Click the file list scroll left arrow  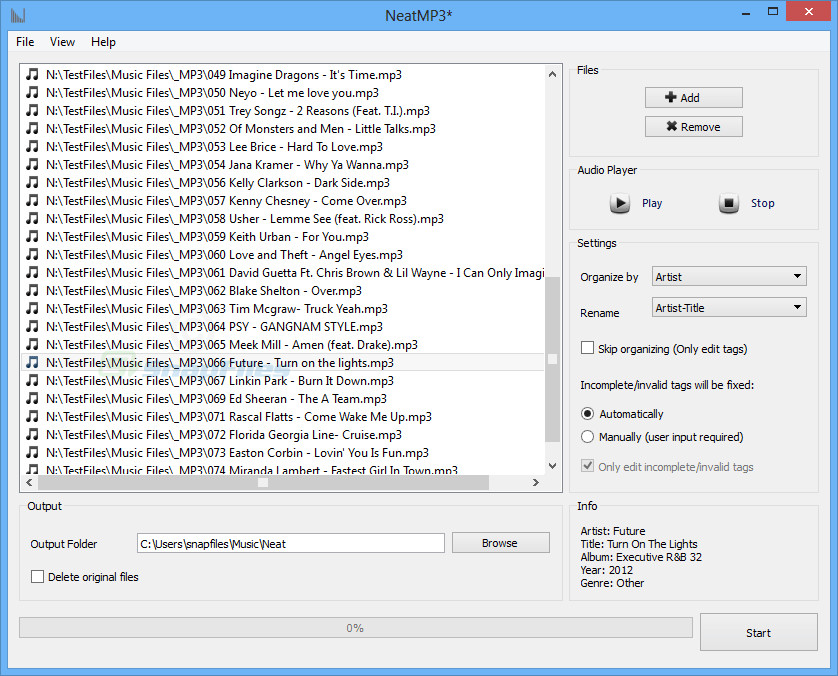[x=29, y=483]
